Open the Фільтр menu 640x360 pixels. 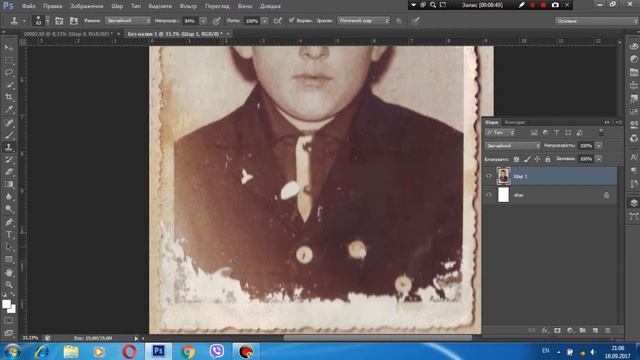(188, 6)
